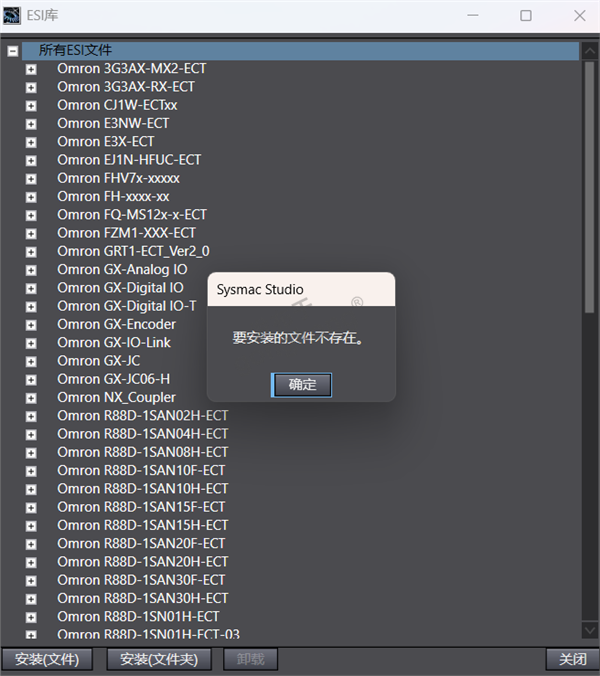Viewport: 600px width, 676px height.
Task: Maximize the ESI库 window
Action: coord(525,16)
